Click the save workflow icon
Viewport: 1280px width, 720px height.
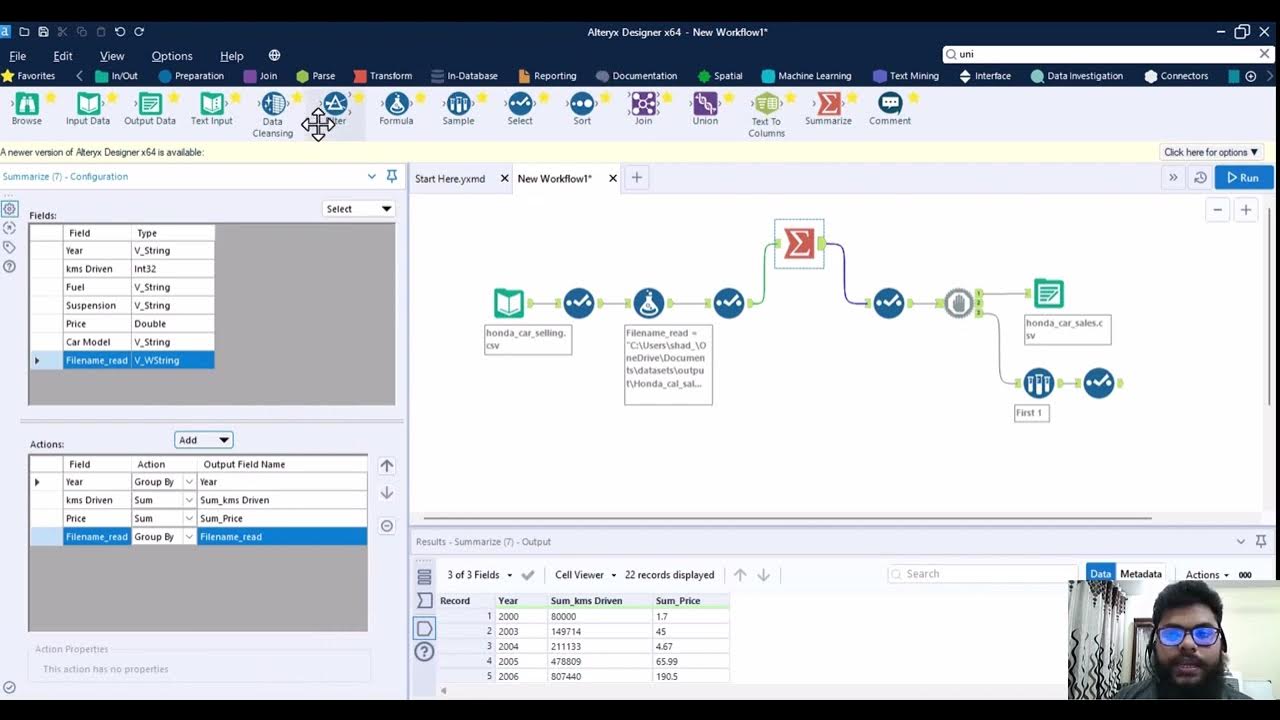[x=43, y=32]
